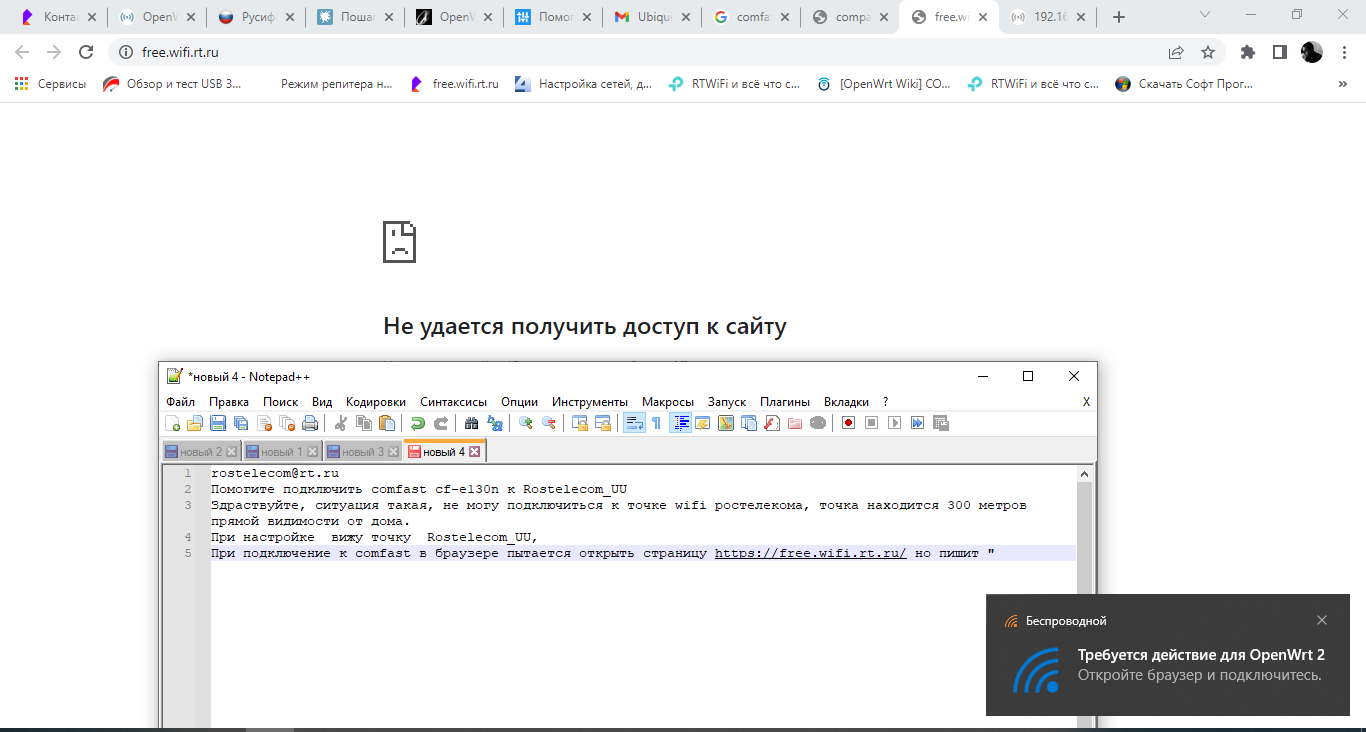The width and height of the screenshot is (1366, 732).
Task: Share this page via address bar icon
Action: point(1177,52)
